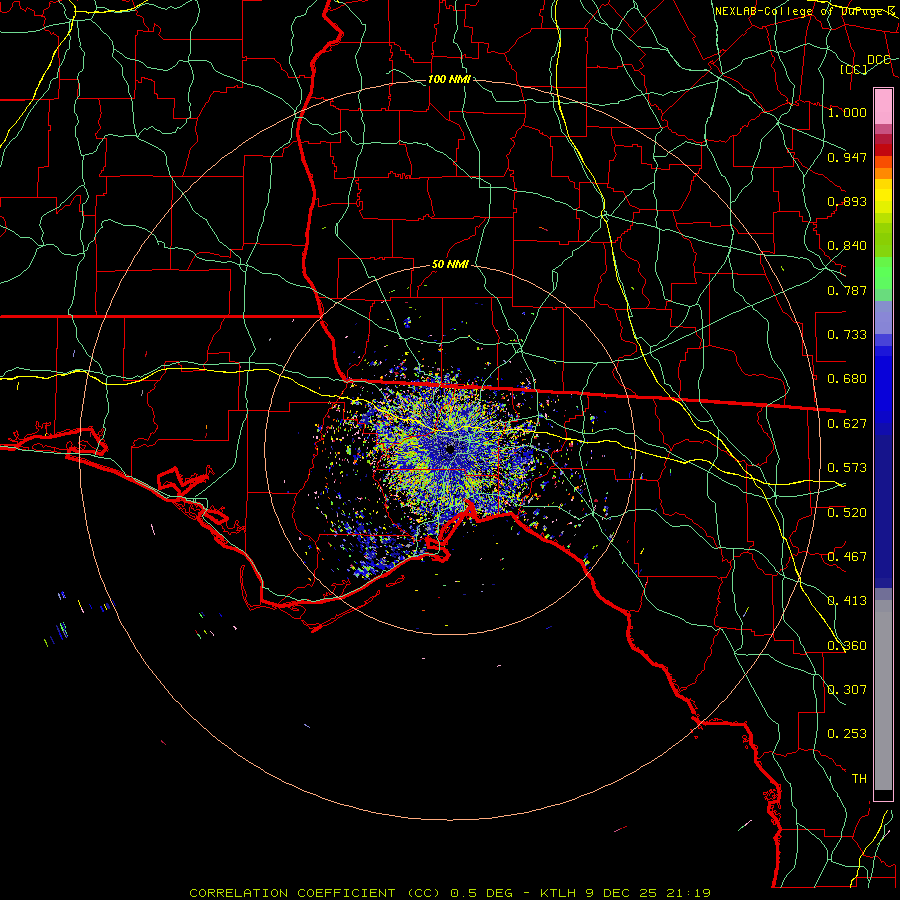Click the 0.840 scale value

tap(847, 246)
